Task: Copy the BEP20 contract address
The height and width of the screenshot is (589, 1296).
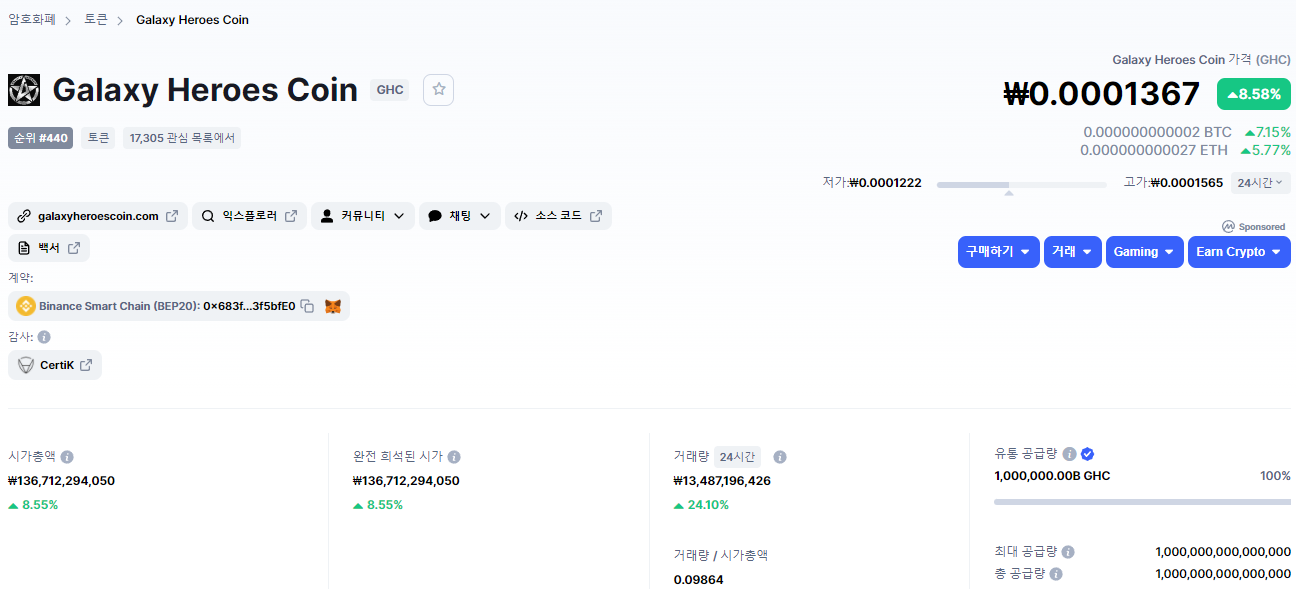Action: tap(308, 306)
